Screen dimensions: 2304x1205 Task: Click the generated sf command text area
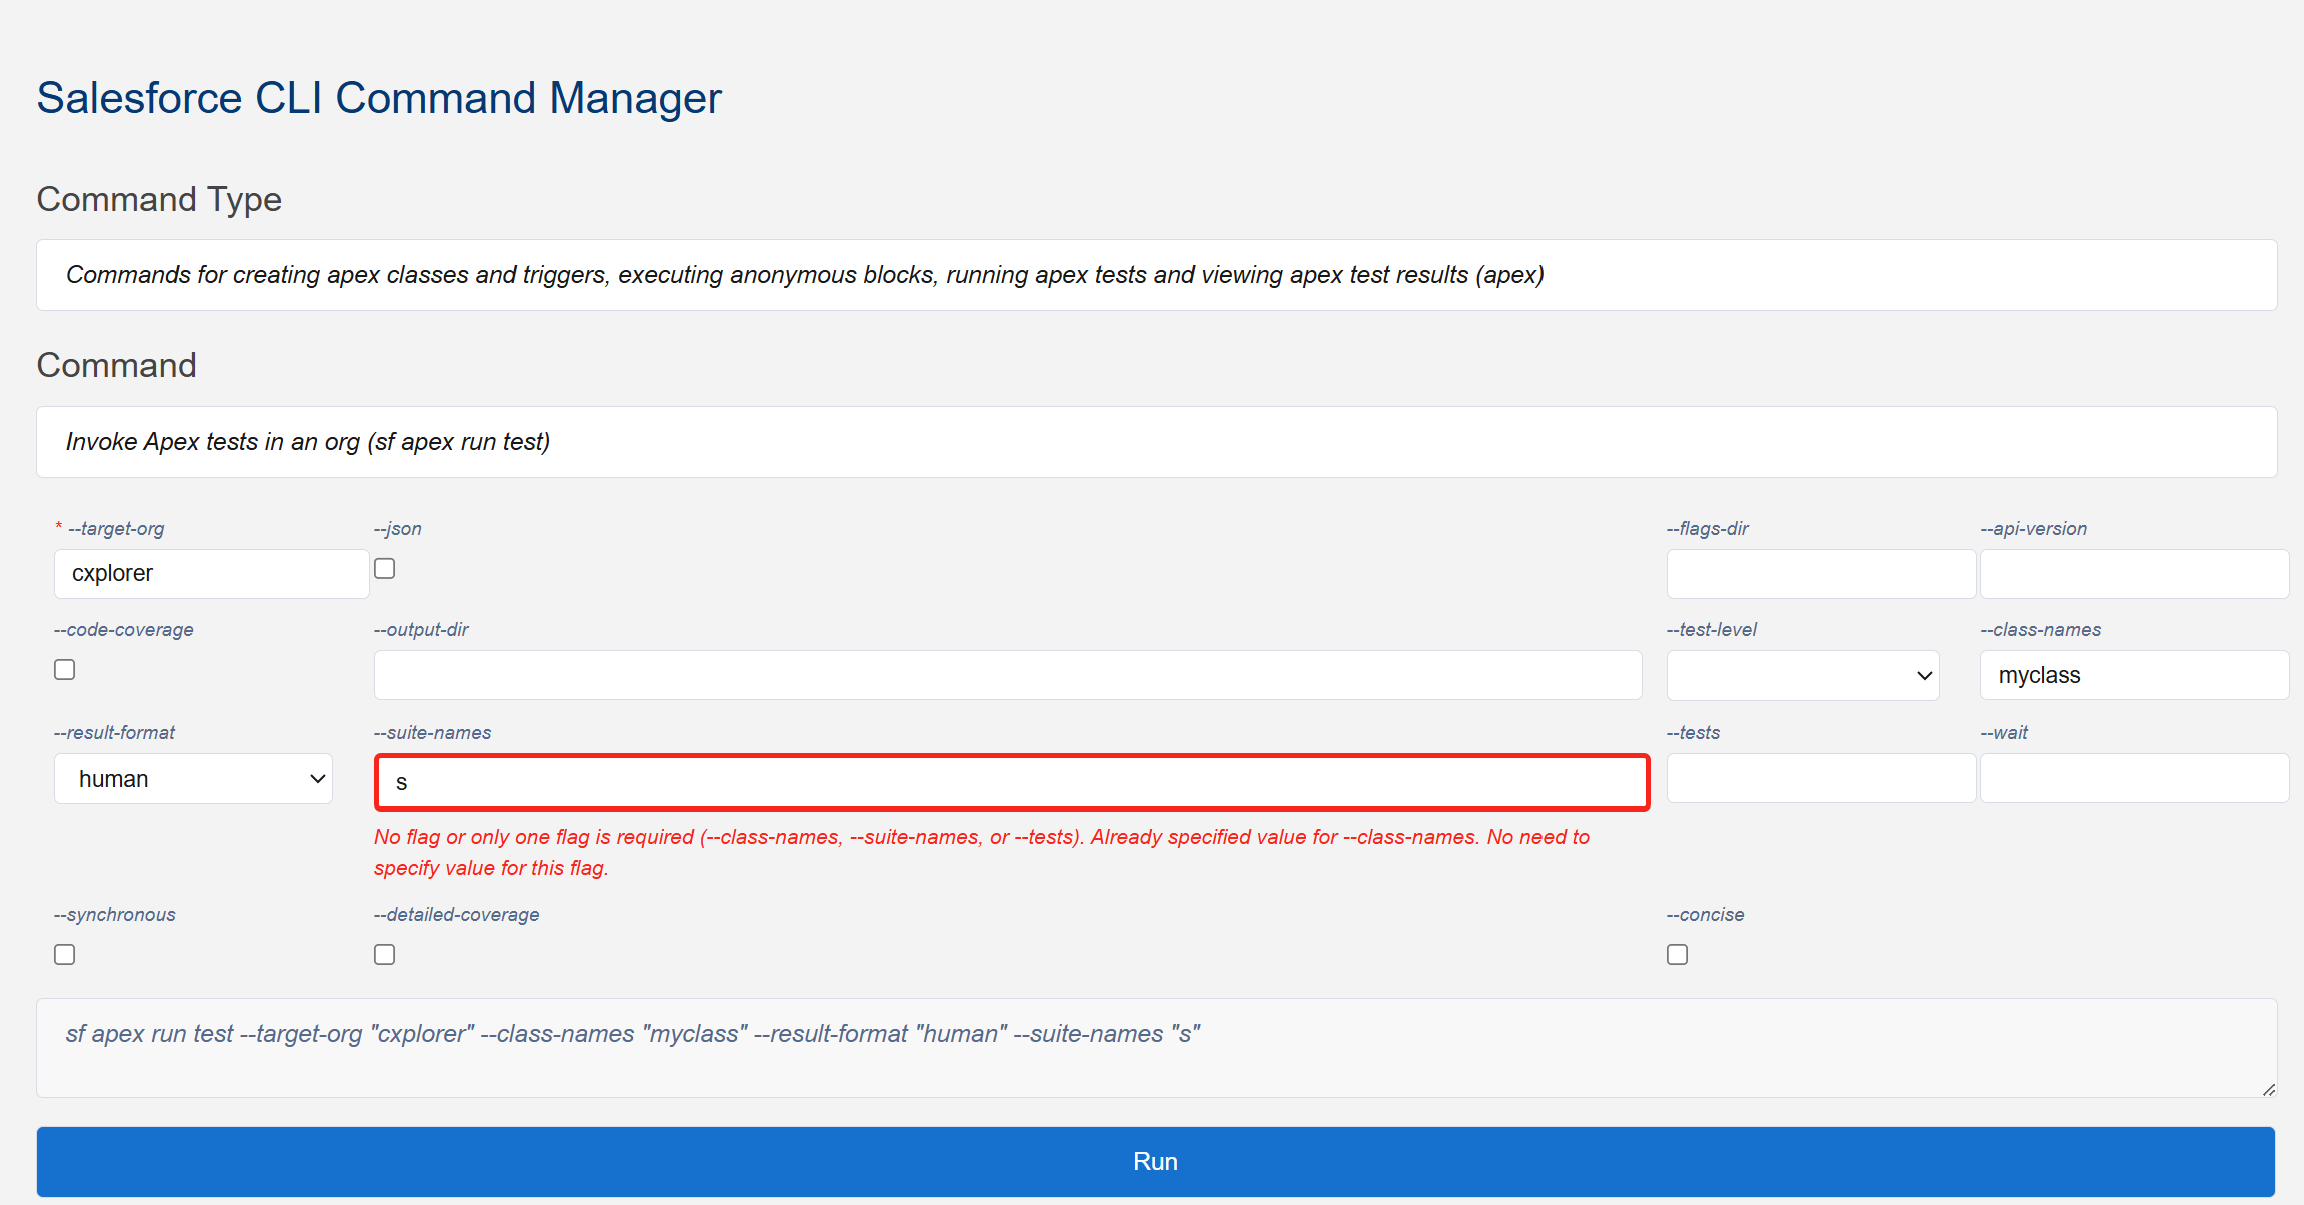(1156, 1047)
